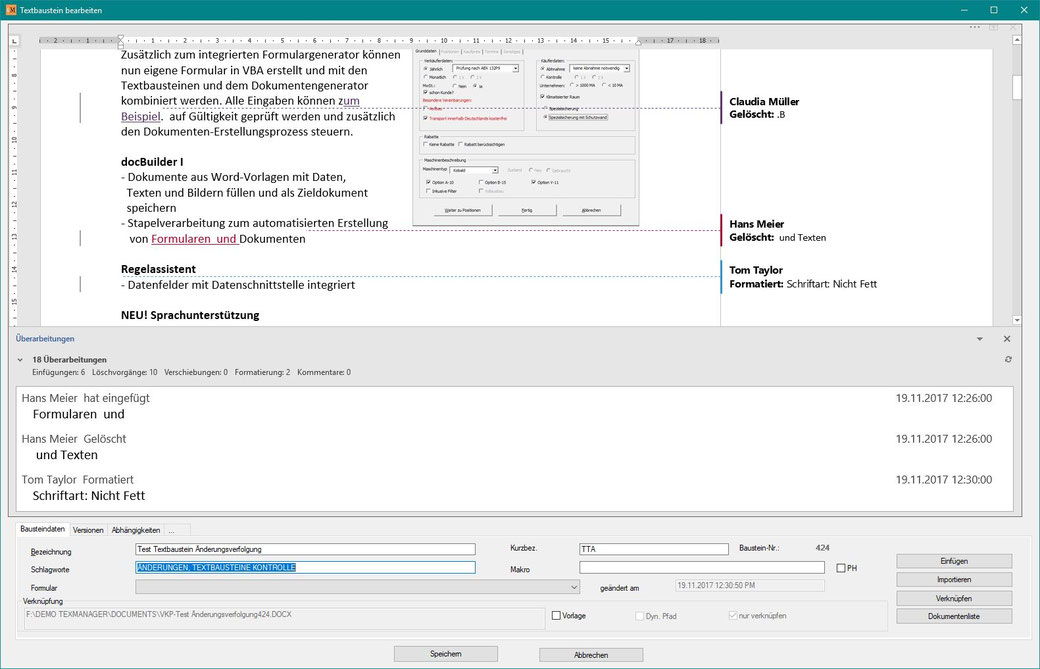Open the 'Prüfung nach AEK 132P9' dropdown
Viewport: 1040px width, 669px height.
click(x=516, y=68)
